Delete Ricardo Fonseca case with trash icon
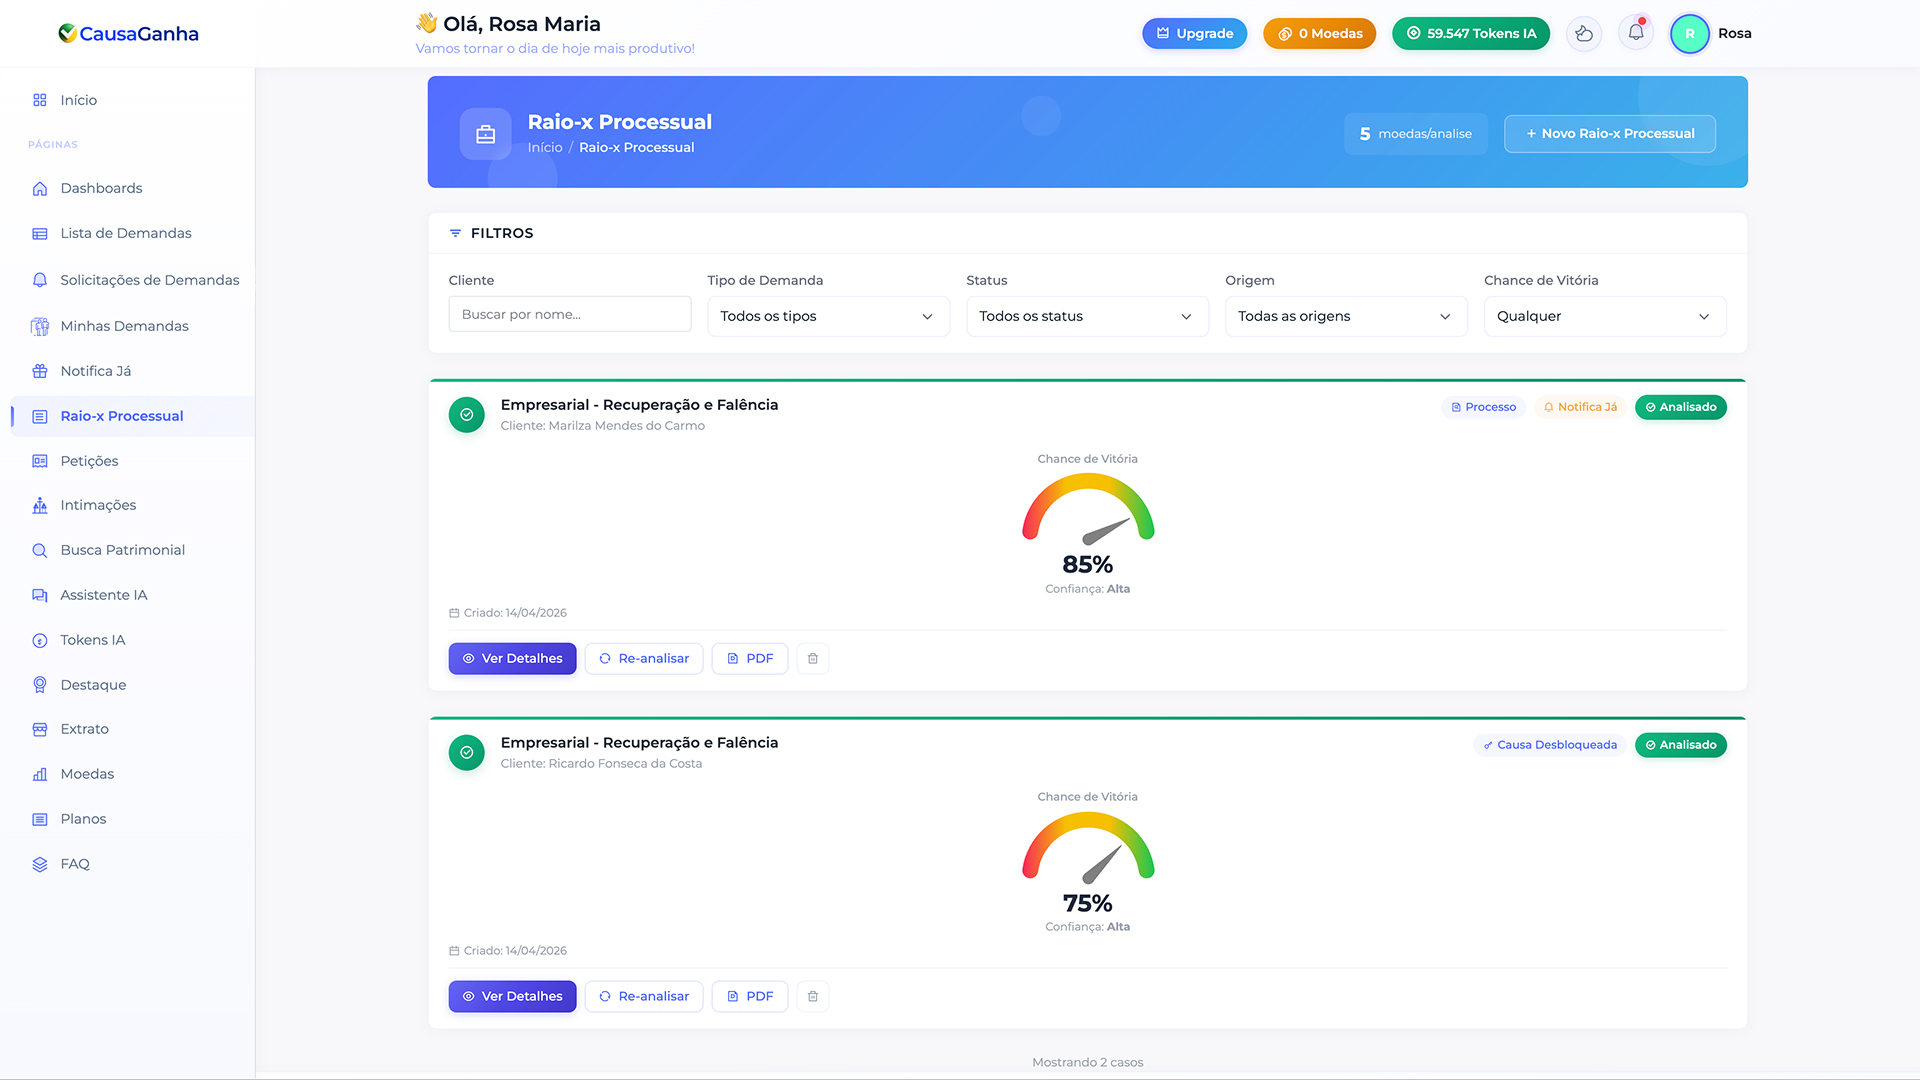 click(x=813, y=996)
